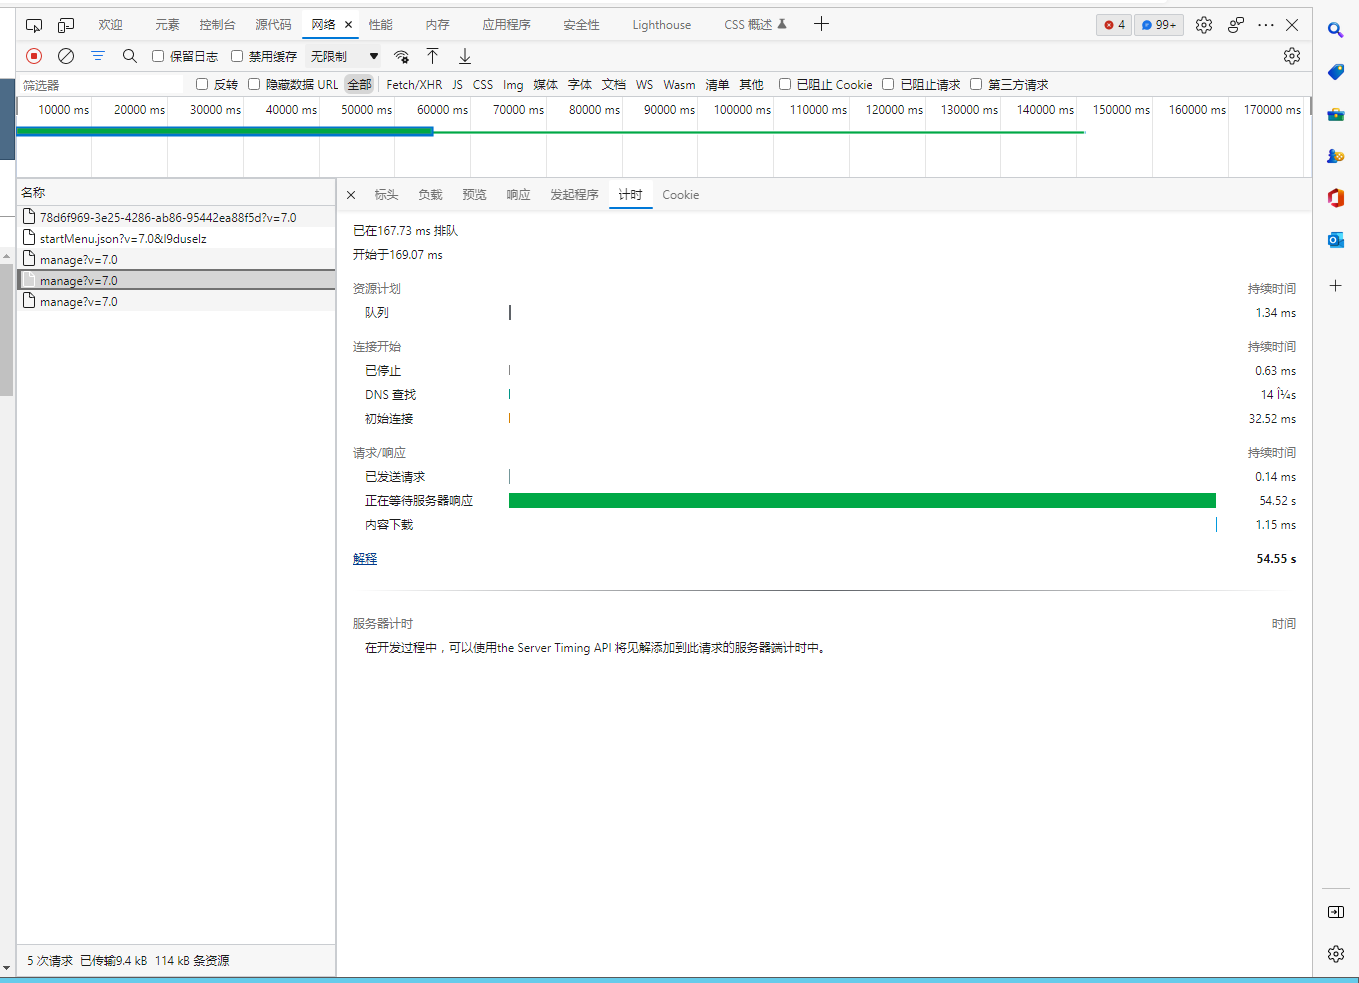Clear the network log with the clear icon
This screenshot has width=1359, height=983.
click(66, 56)
